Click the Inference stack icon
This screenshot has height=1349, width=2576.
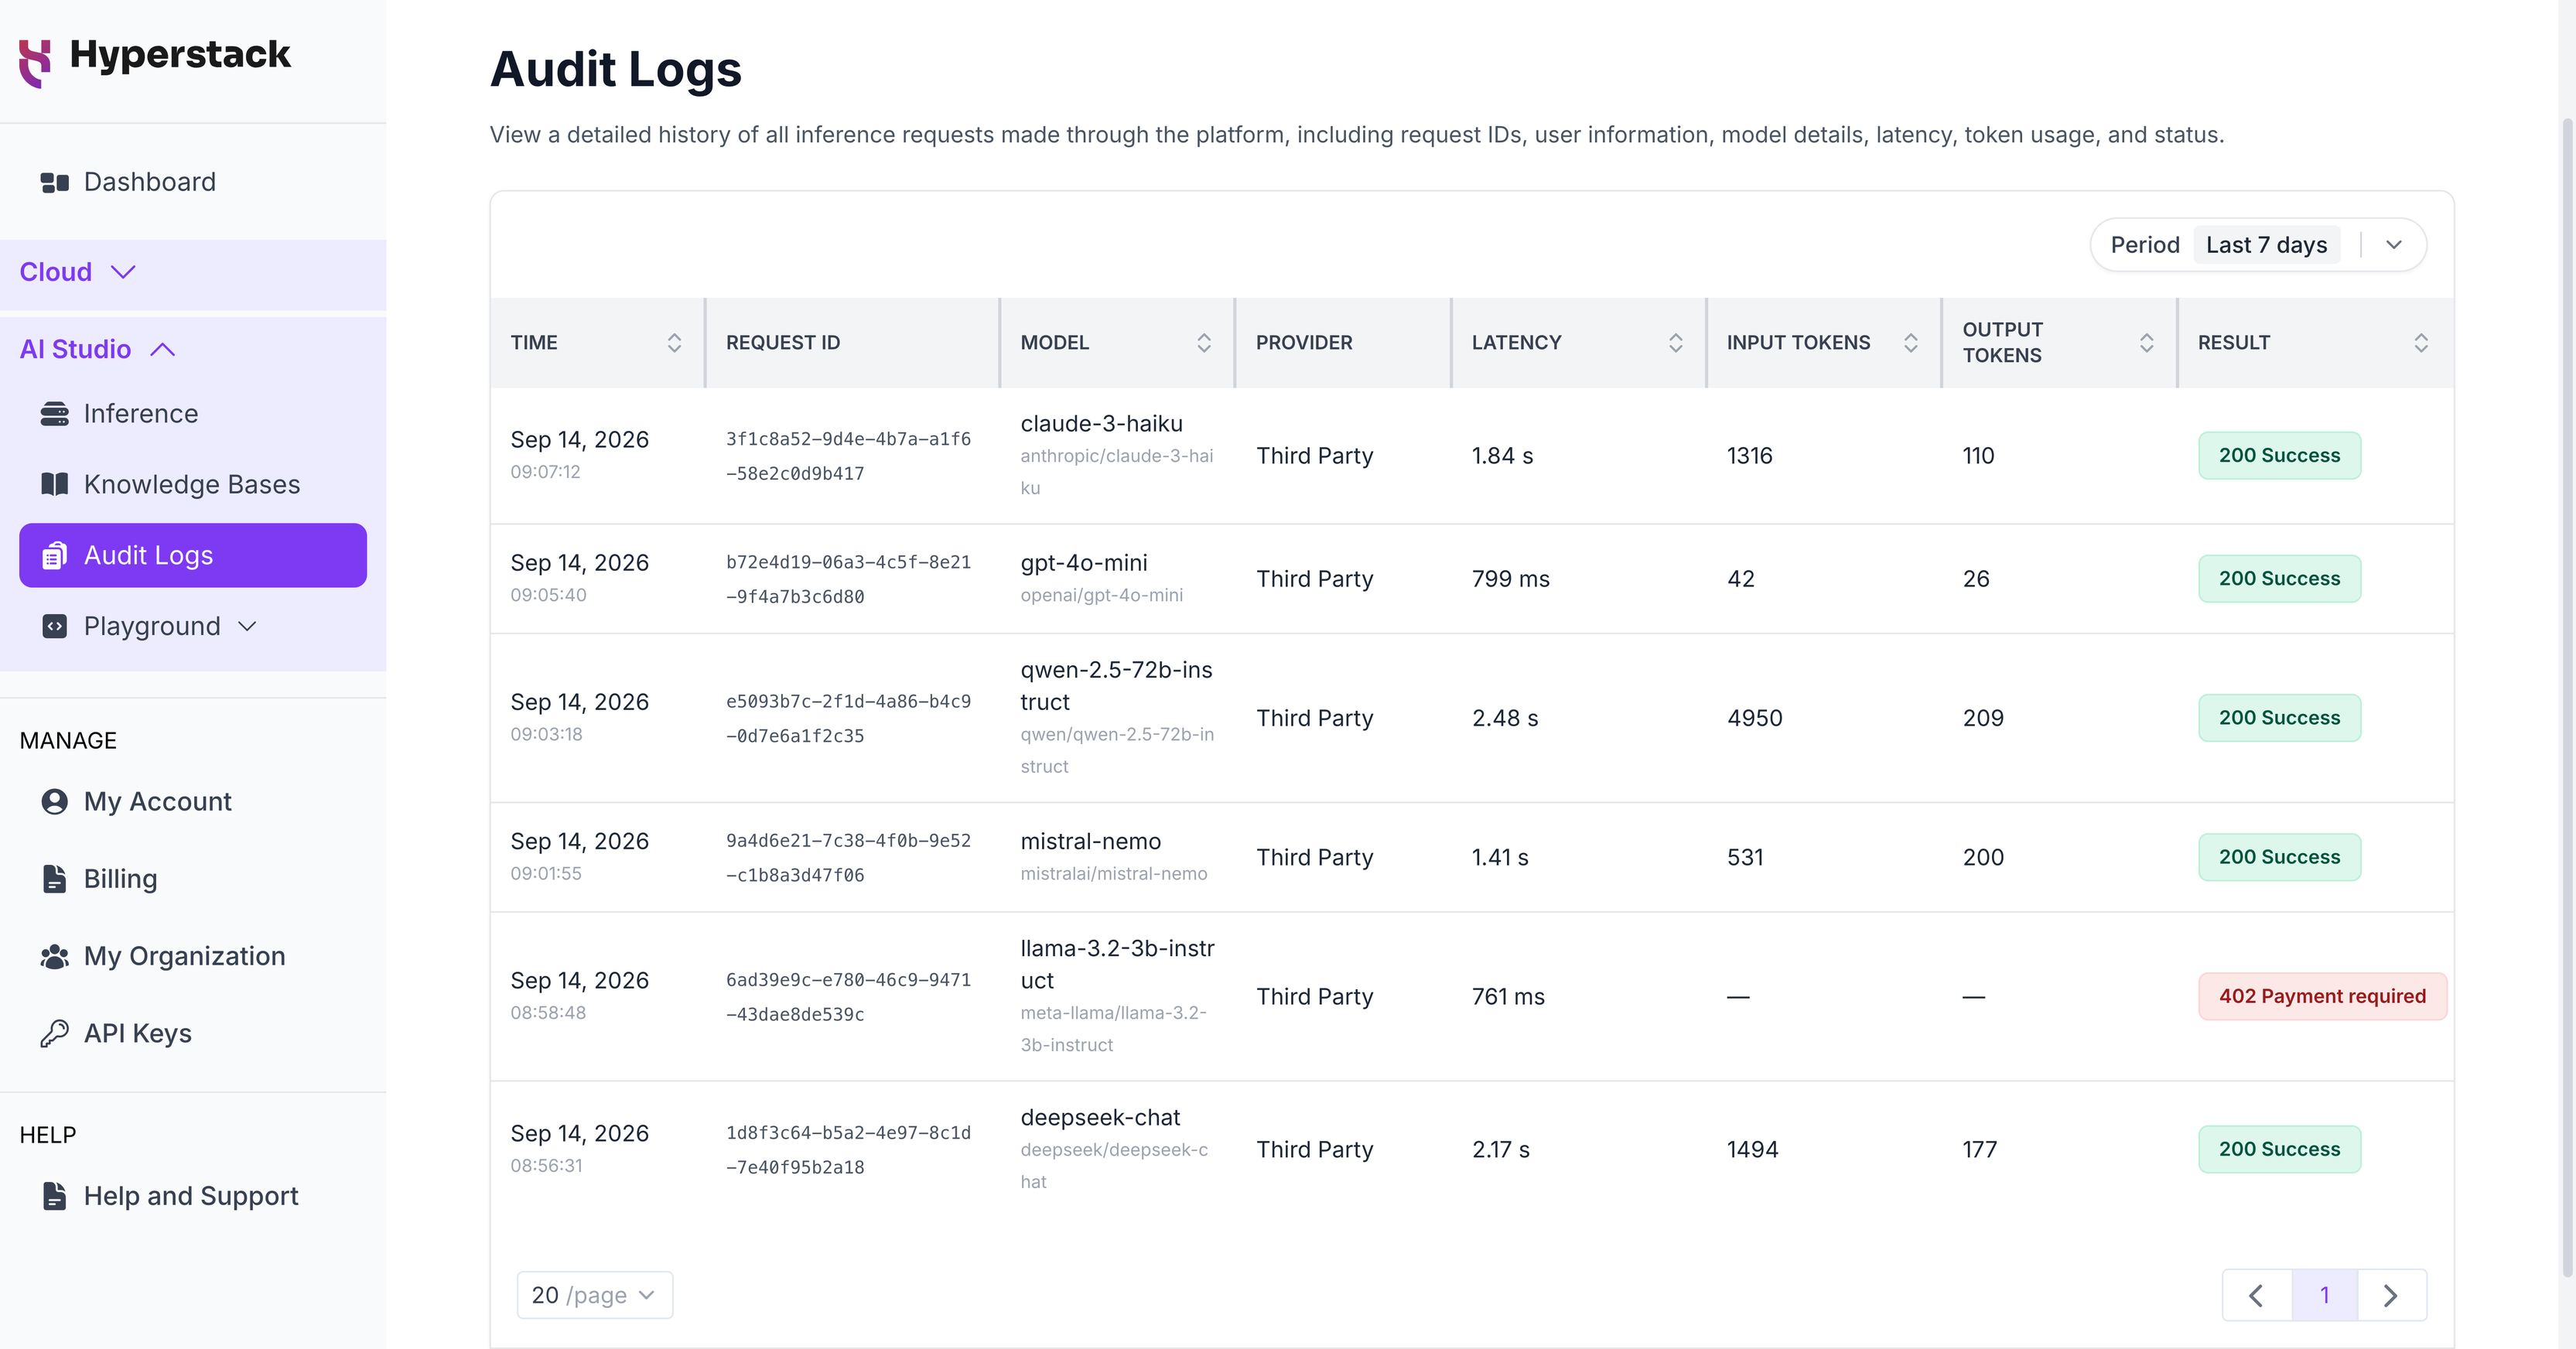[54, 414]
